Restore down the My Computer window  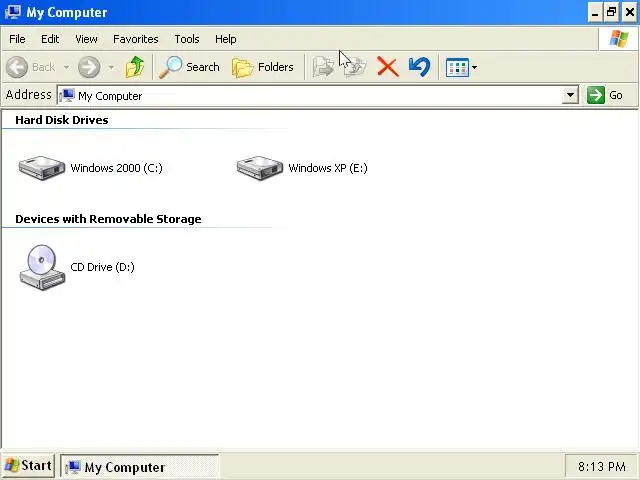coord(611,13)
